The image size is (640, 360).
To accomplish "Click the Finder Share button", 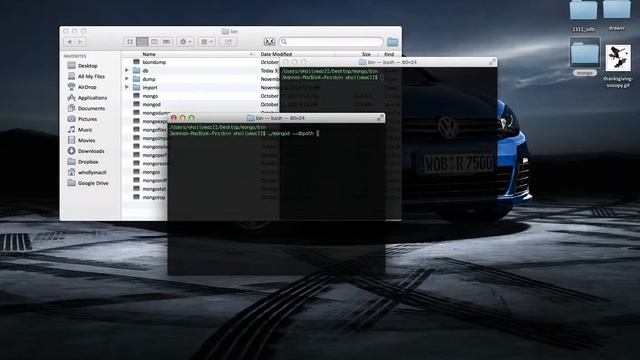I will click(x=228, y=42).
